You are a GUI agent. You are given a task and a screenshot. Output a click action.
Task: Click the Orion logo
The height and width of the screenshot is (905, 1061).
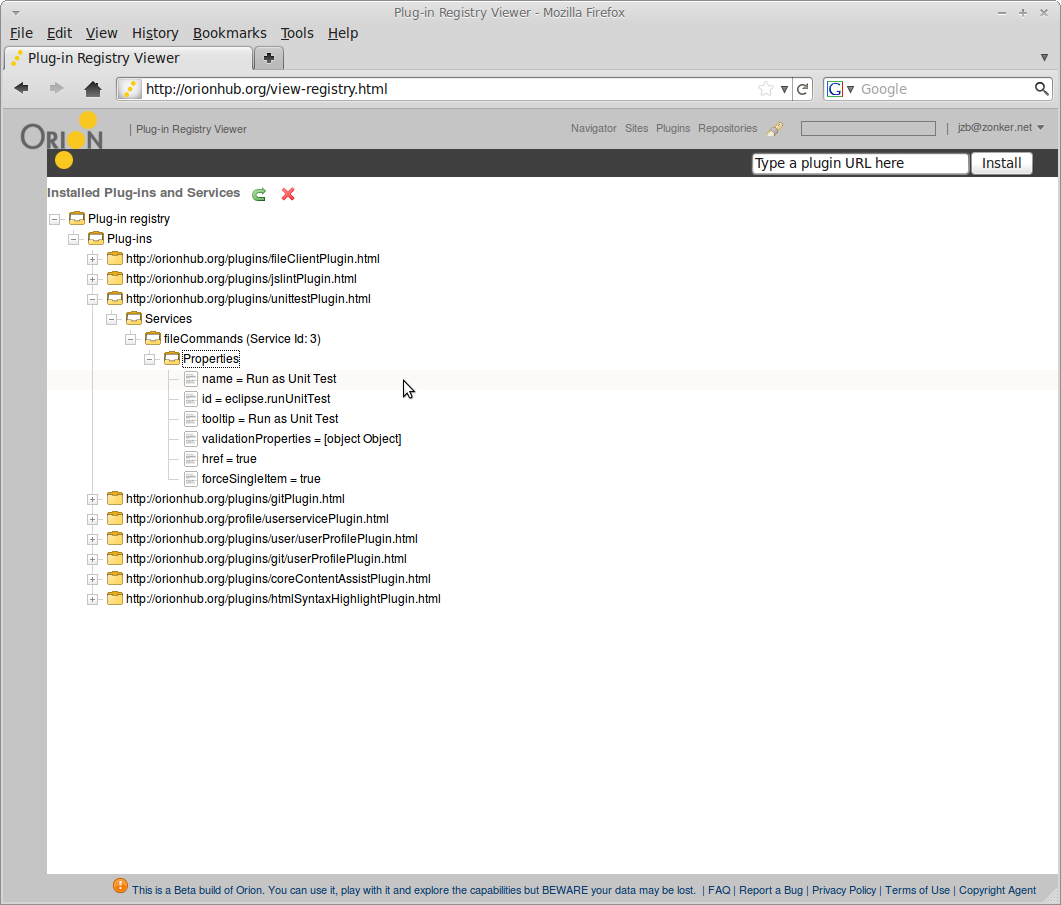(62, 139)
